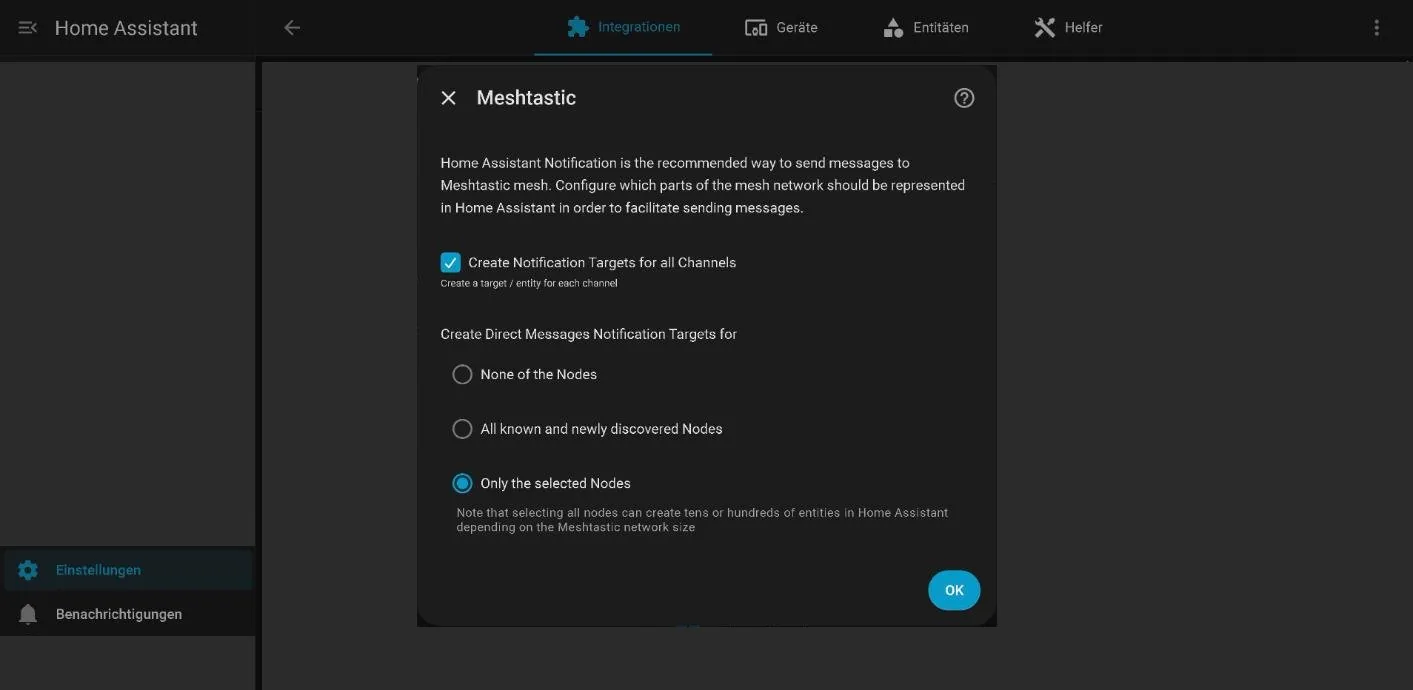Click the Helfer tools icon

pyautogui.click(x=1045, y=28)
